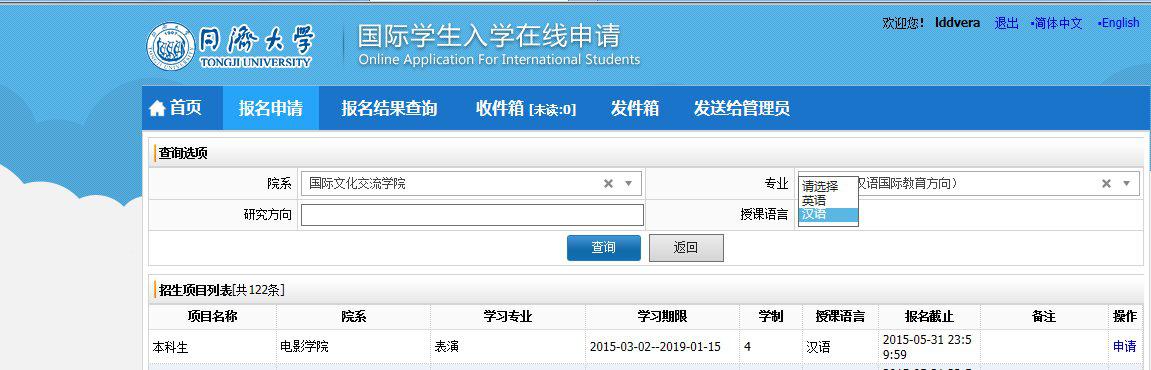Select 汉语 in the language list
Viewport: 1151px width, 370px height.
point(828,214)
